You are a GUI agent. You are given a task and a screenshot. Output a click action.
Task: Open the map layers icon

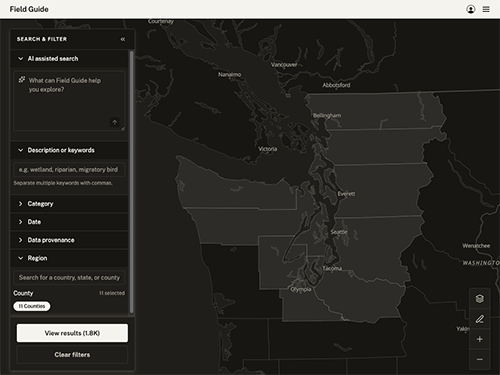point(480,299)
